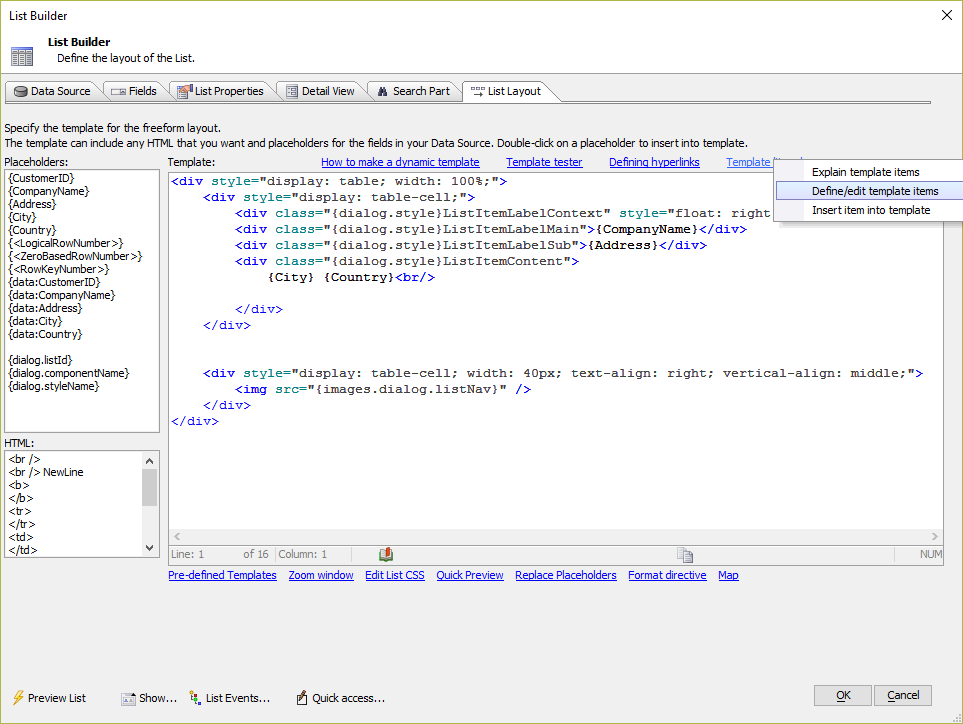Open List Events... button
The image size is (963, 724).
[x=230, y=698]
